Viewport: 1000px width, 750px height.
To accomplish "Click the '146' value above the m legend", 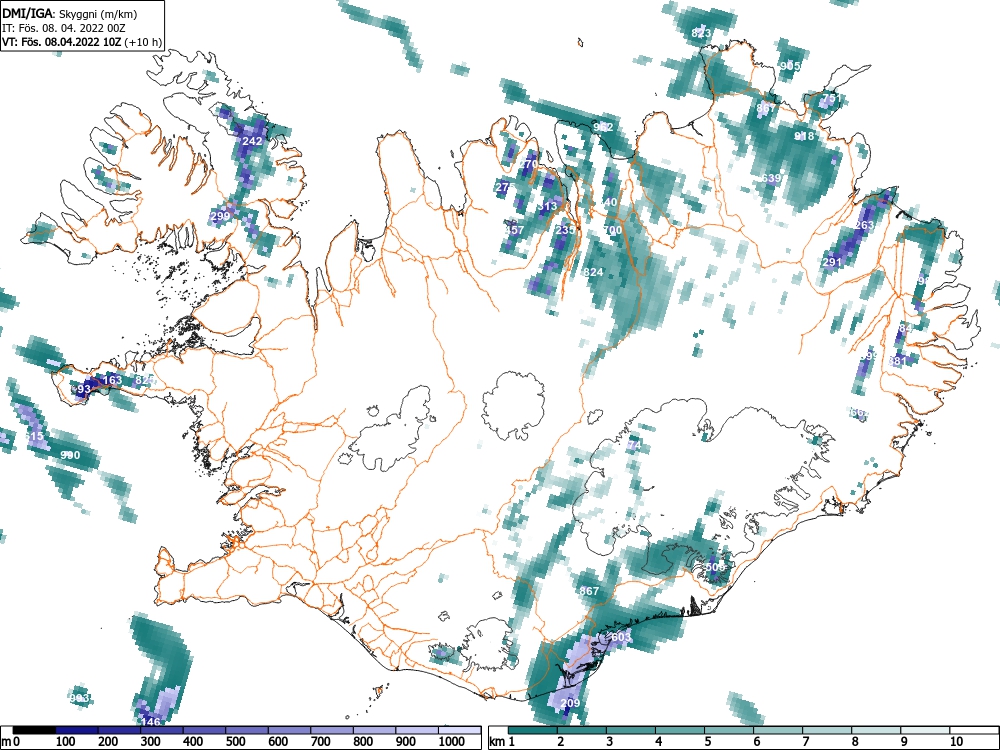I will [x=151, y=722].
